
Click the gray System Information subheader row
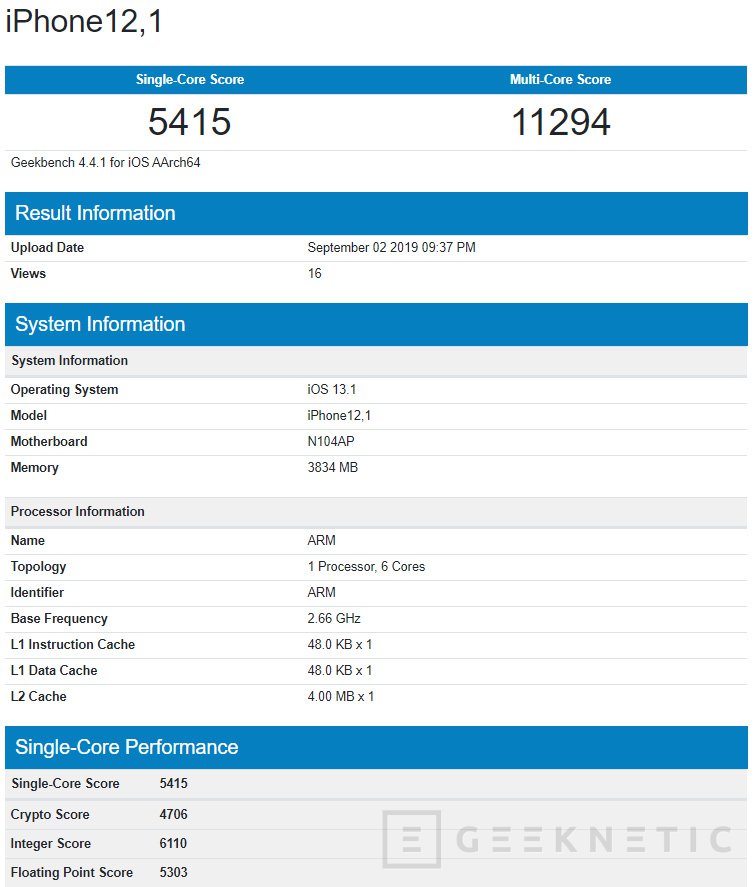376,361
